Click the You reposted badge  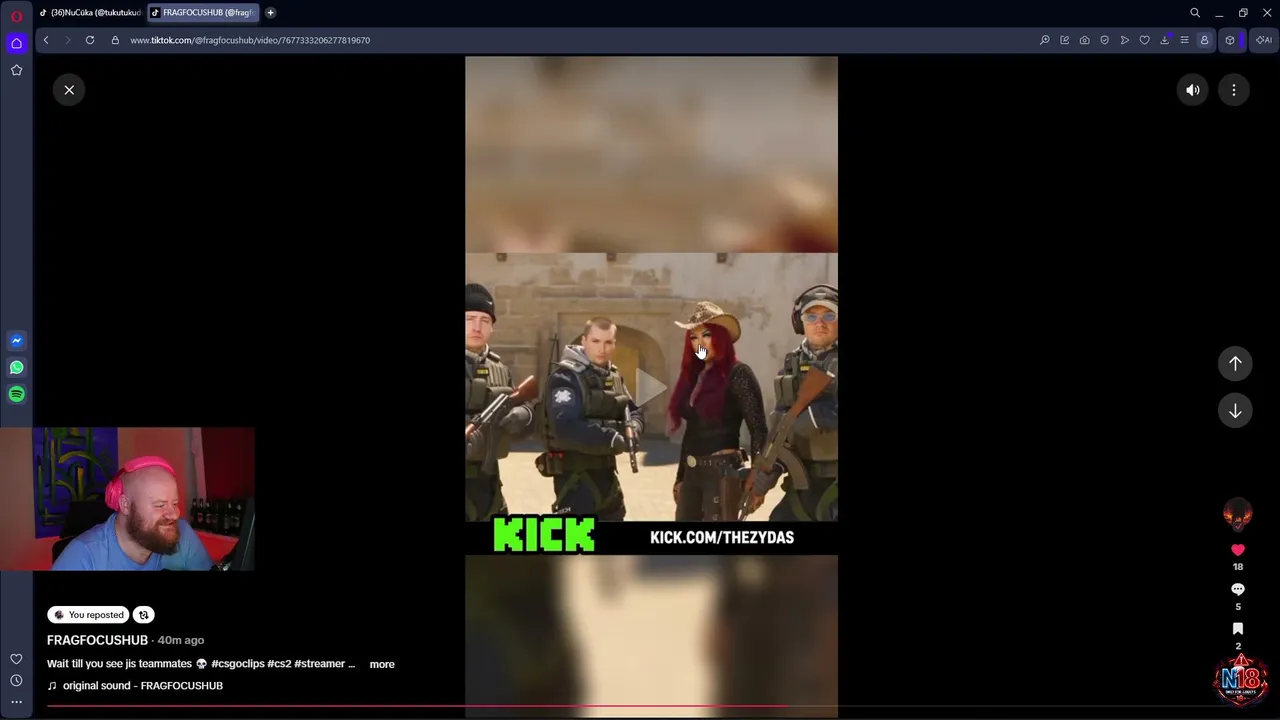click(x=89, y=615)
